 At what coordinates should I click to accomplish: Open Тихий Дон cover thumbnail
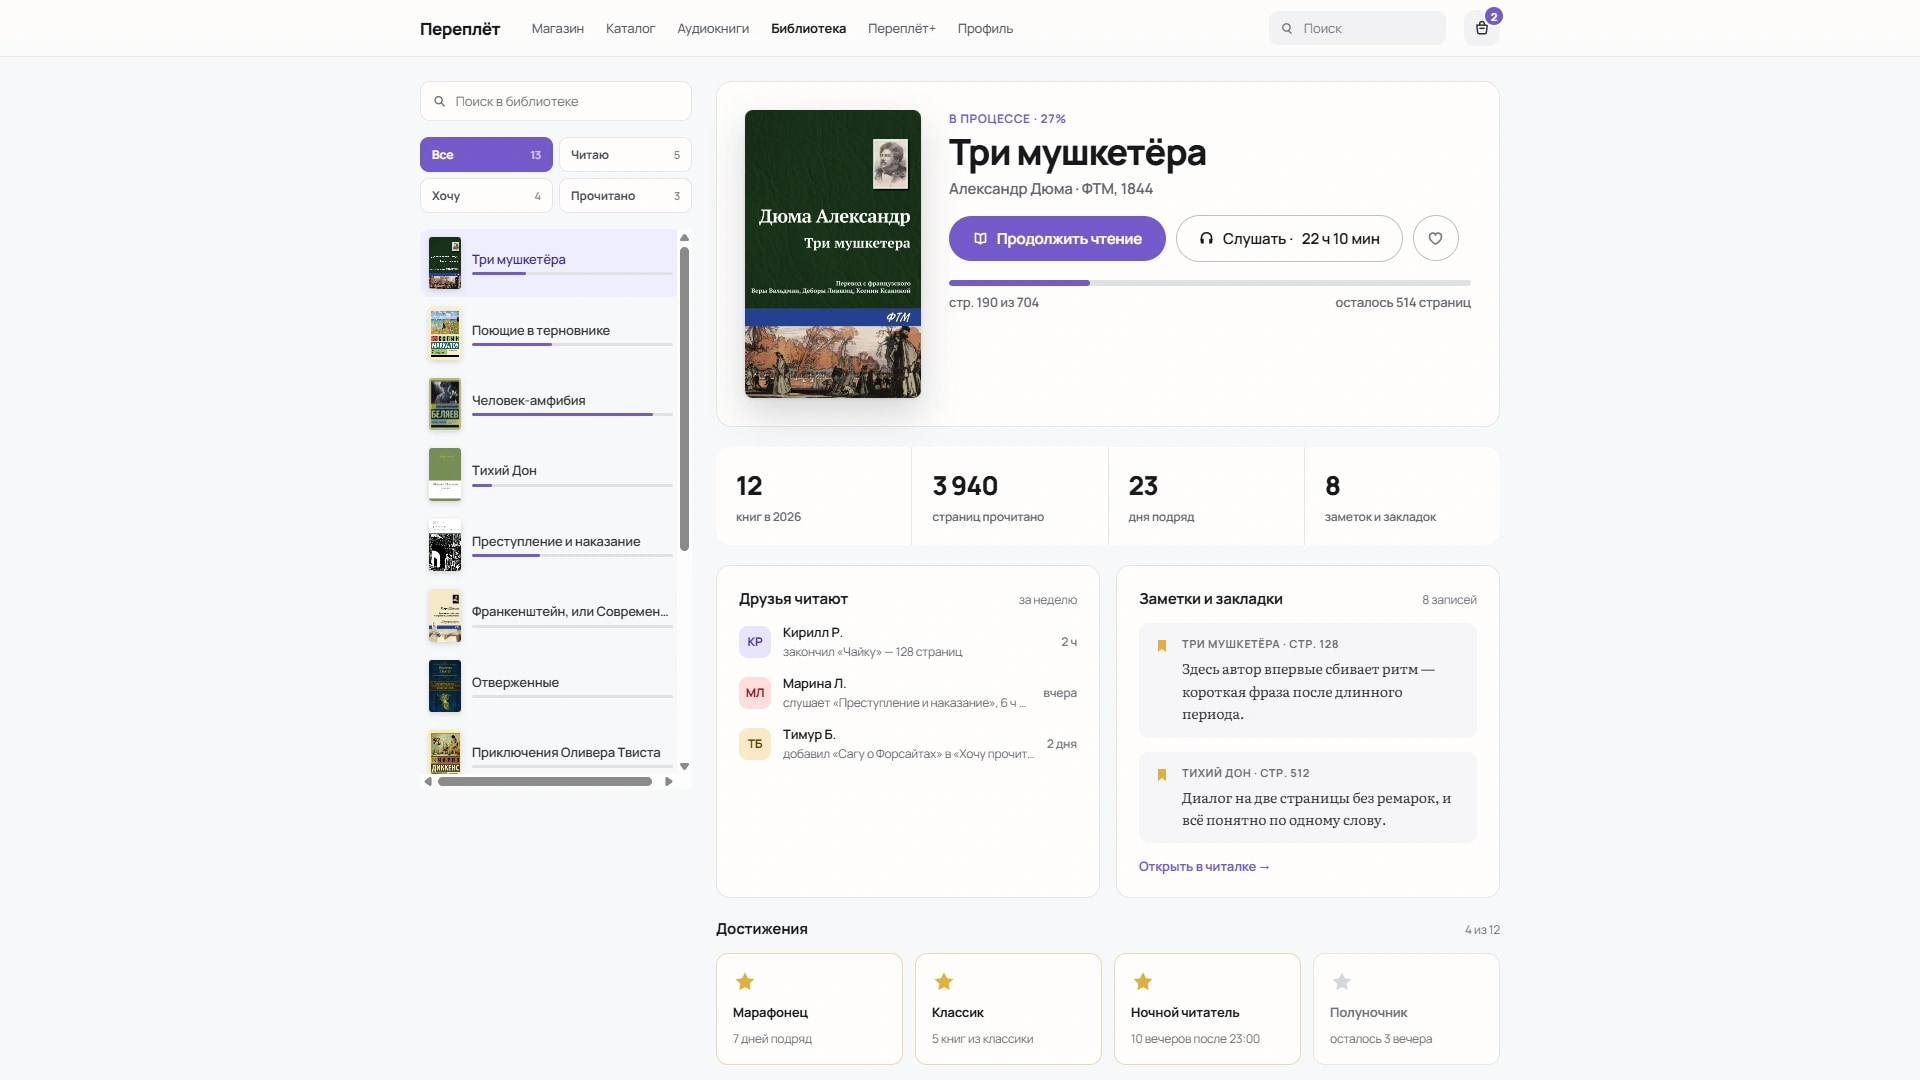pyautogui.click(x=445, y=474)
